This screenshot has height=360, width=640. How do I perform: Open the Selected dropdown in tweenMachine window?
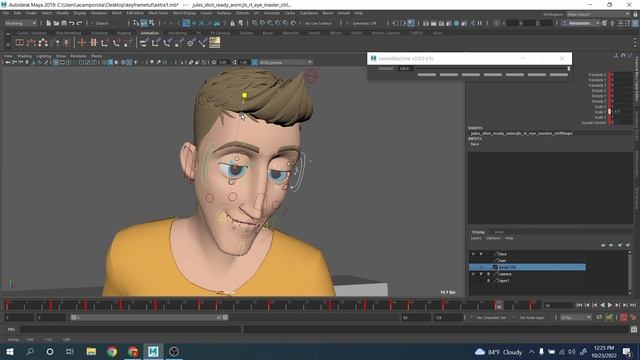coord(385,69)
